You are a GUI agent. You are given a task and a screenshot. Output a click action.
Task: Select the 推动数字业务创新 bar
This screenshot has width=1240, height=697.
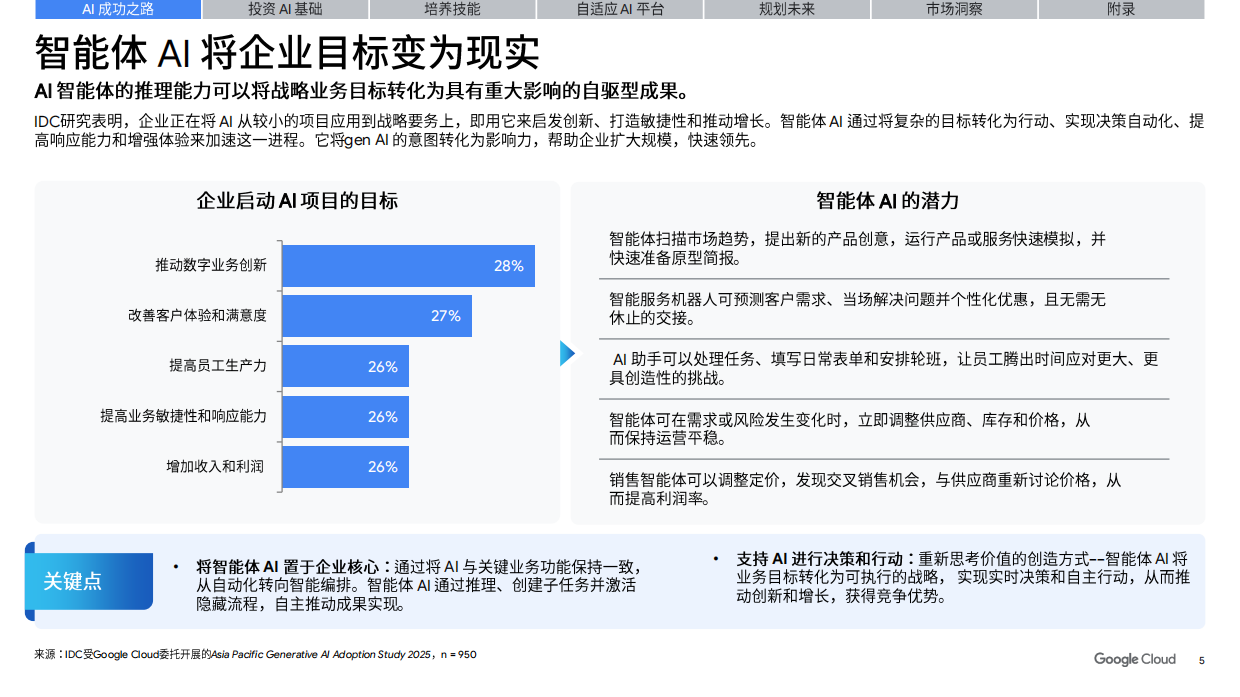(410, 266)
